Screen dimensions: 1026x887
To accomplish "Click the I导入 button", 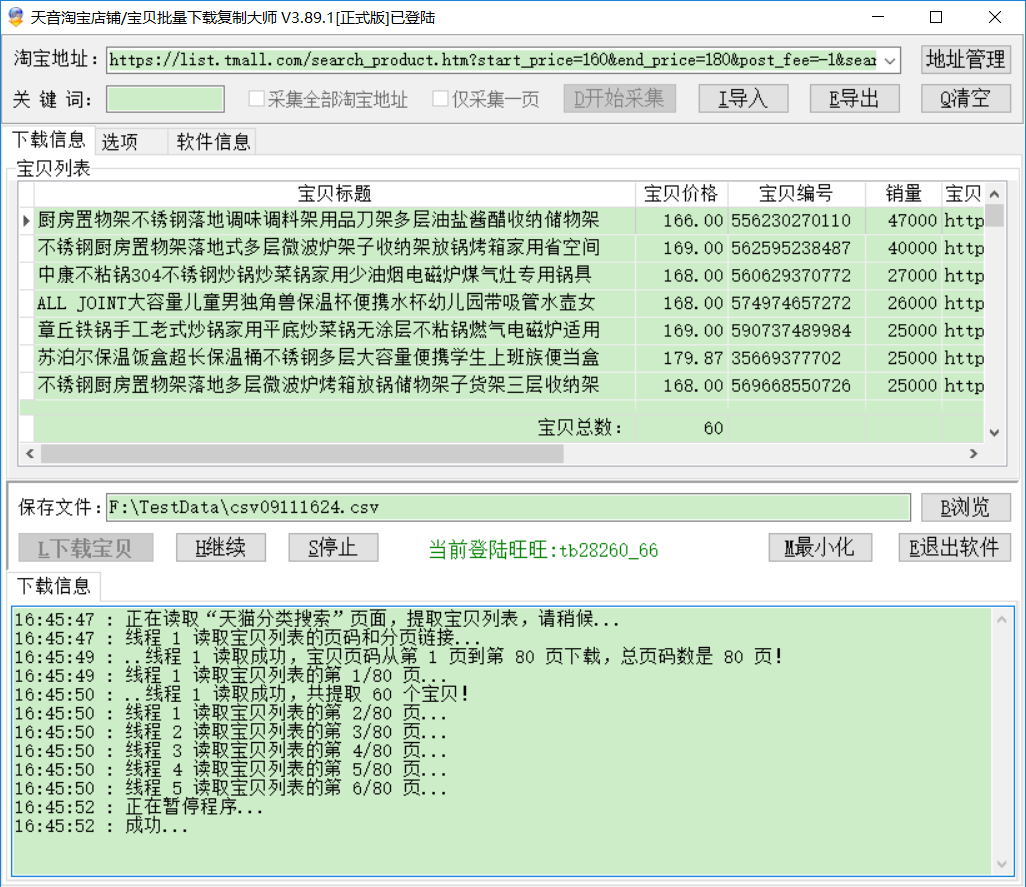I will click(741, 98).
